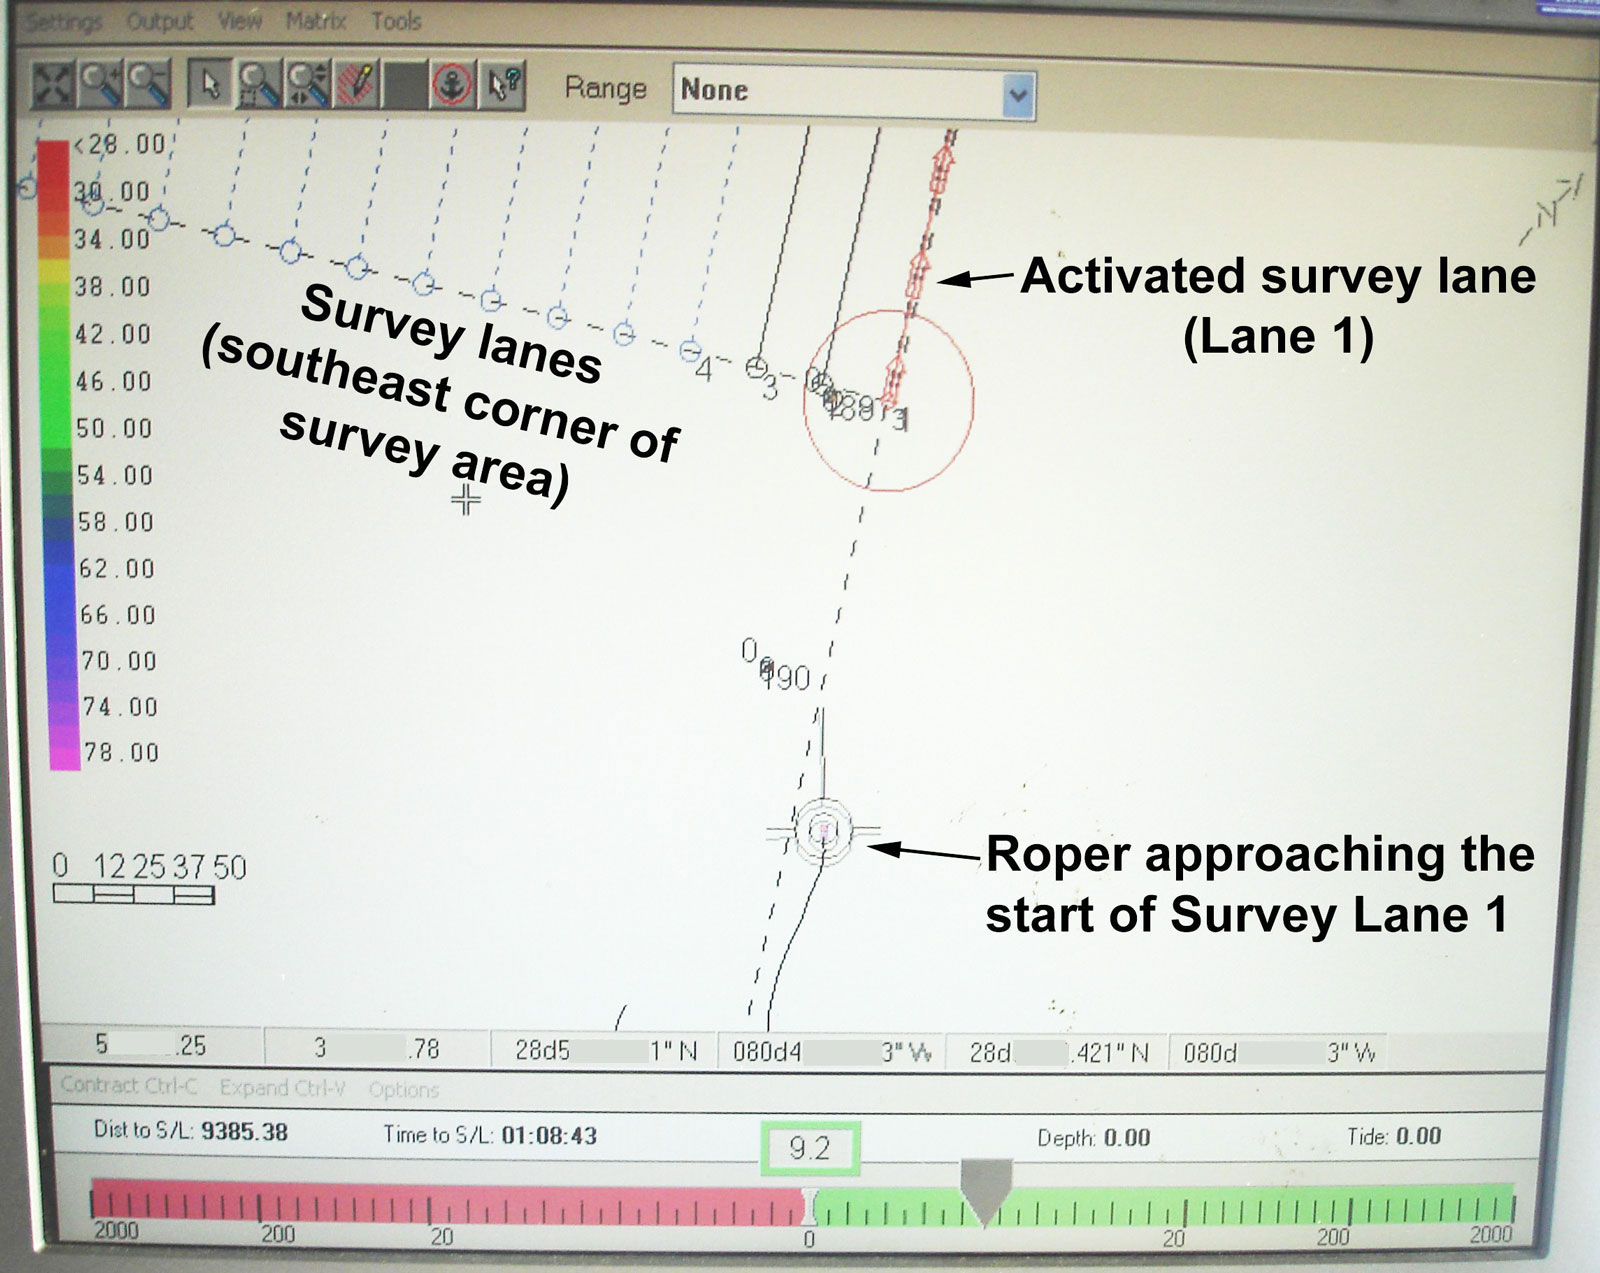
Task: Click the green-boxed 9.2 off-track value
Action: (x=809, y=1148)
